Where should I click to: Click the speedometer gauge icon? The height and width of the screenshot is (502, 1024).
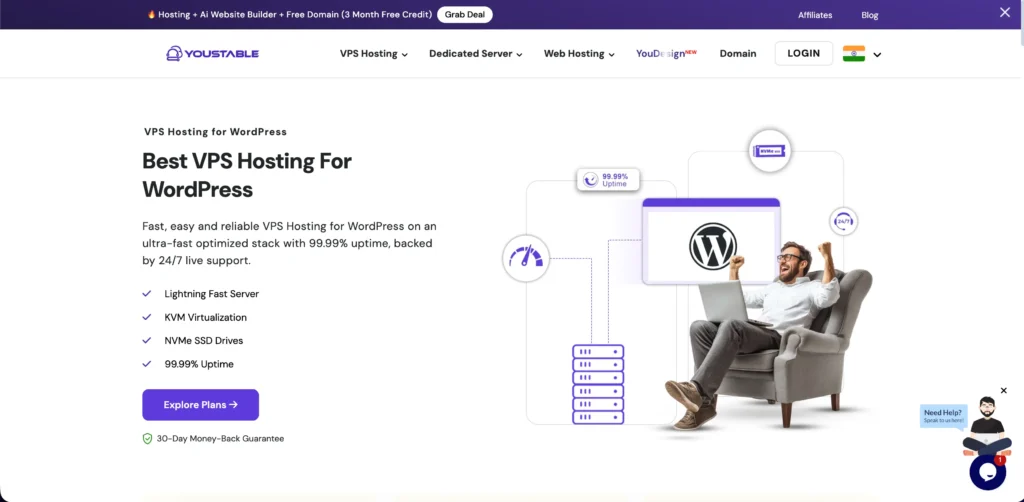[x=526, y=259]
